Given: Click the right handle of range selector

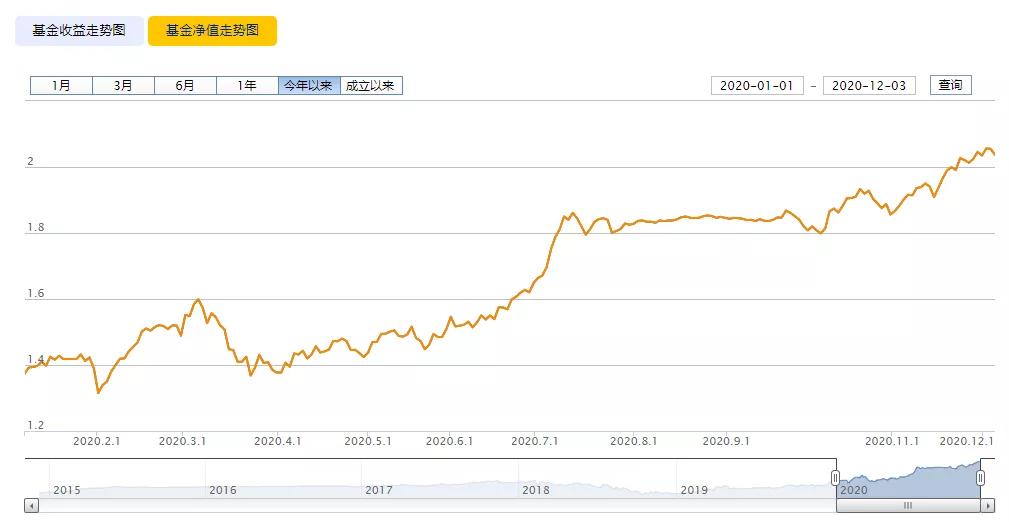Looking at the screenshot, I should pos(981,478).
